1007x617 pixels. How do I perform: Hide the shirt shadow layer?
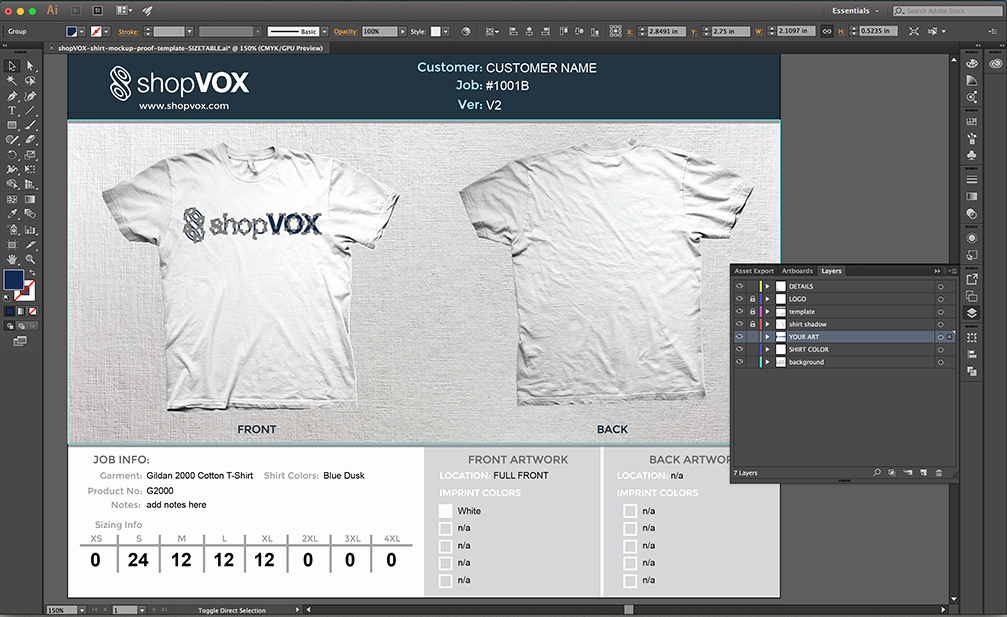click(739, 324)
